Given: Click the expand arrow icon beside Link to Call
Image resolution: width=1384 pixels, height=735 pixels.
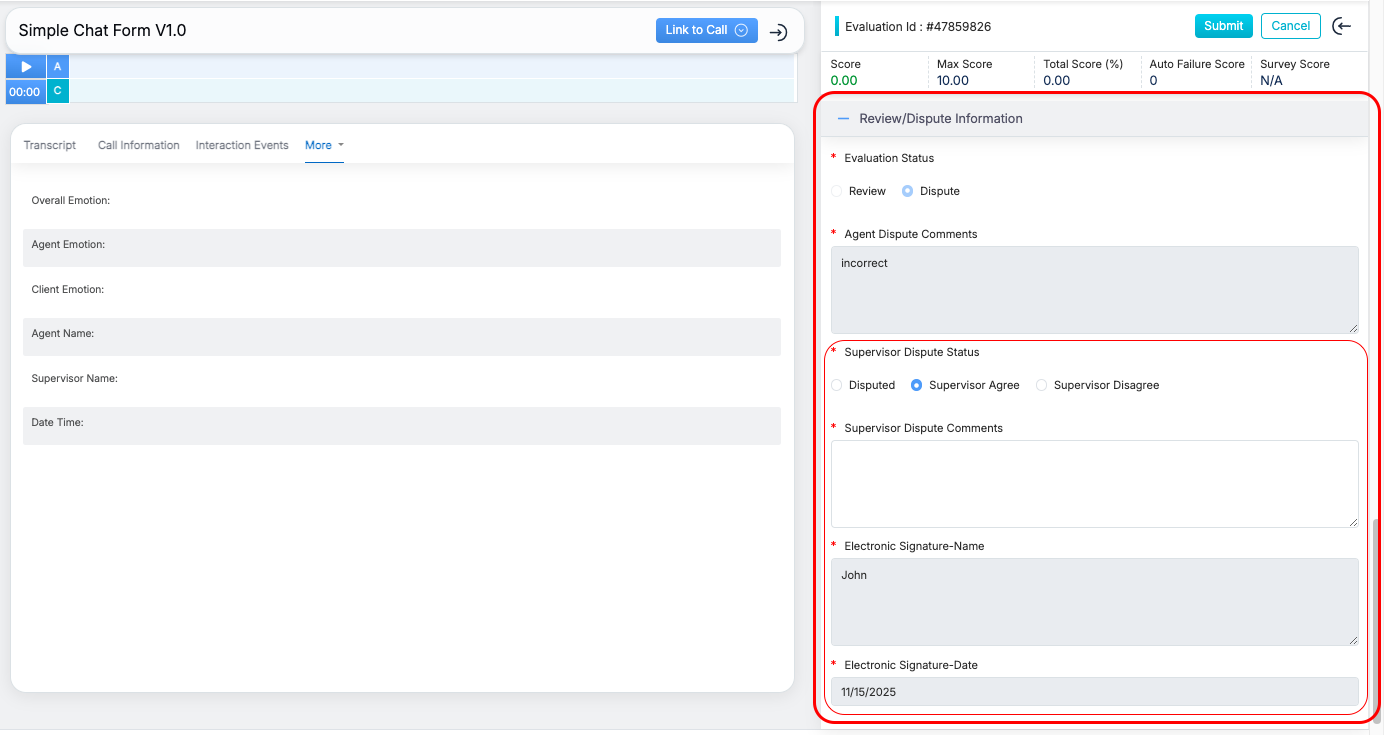Looking at the screenshot, I should point(778,32).
